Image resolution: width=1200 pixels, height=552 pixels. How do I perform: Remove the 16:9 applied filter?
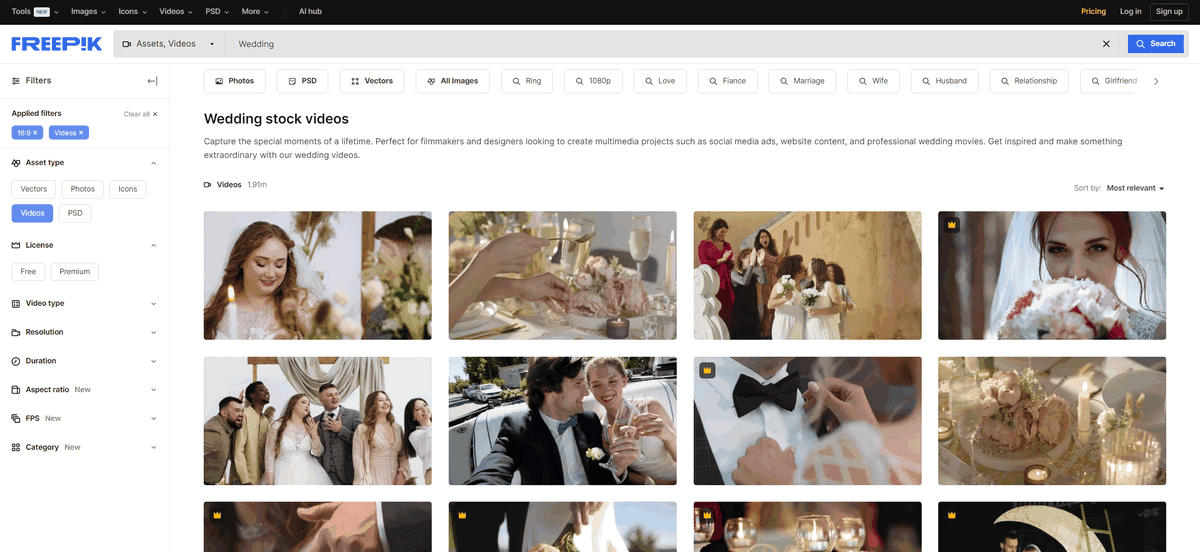[35, 132]
